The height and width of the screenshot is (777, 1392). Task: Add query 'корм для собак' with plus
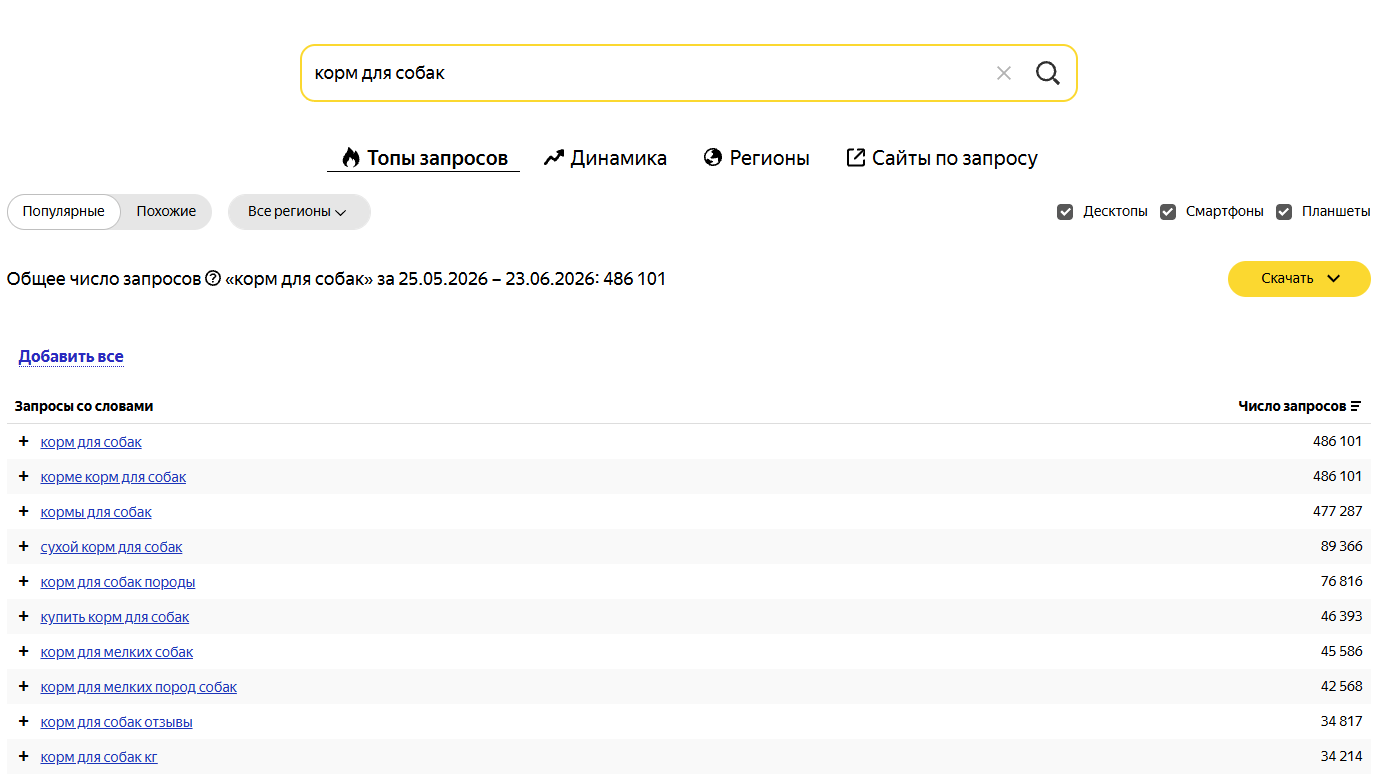(24, 441)
